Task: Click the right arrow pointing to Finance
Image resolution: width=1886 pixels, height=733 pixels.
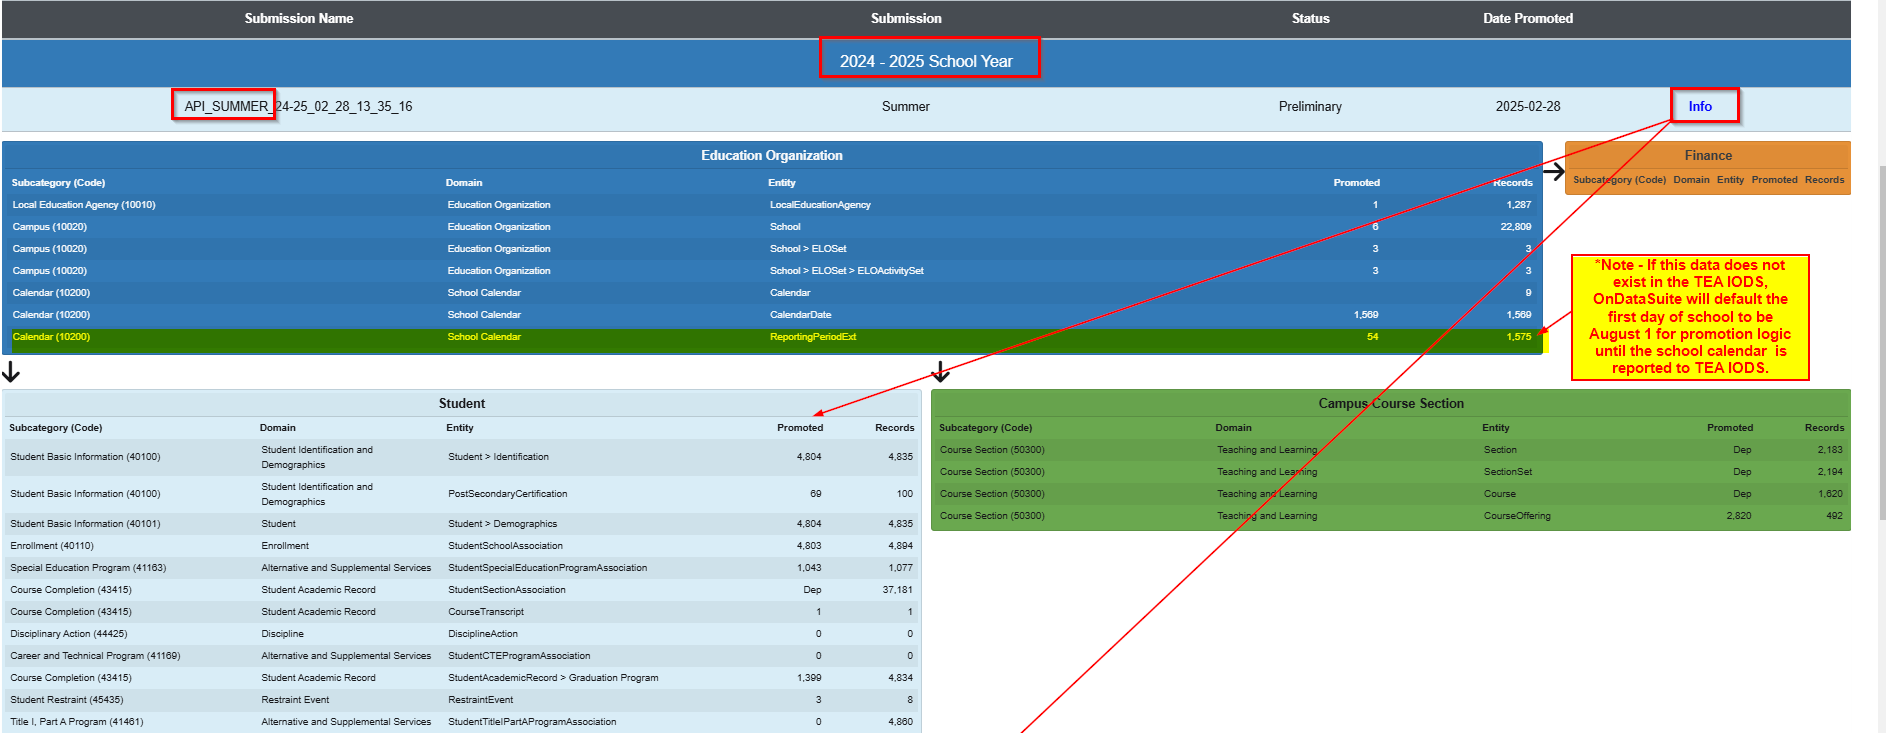Action: [x=1553, y=172]
